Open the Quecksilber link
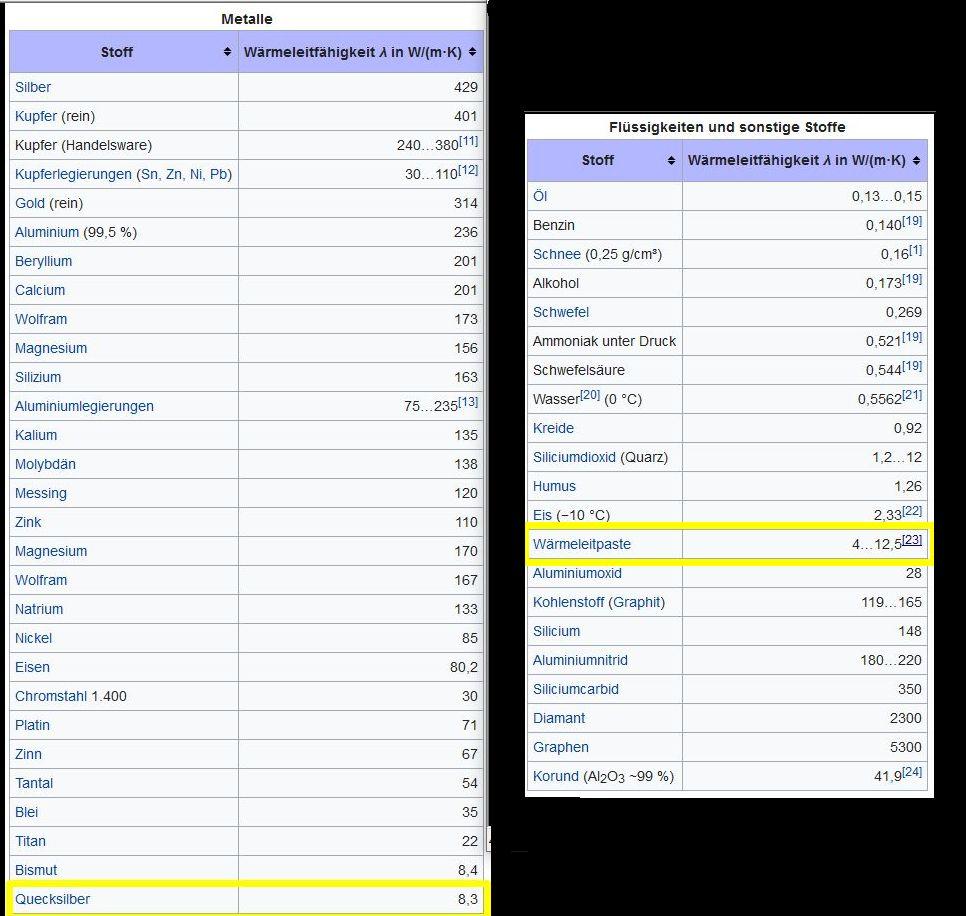The image size is (966, 916). coord(52,899)
